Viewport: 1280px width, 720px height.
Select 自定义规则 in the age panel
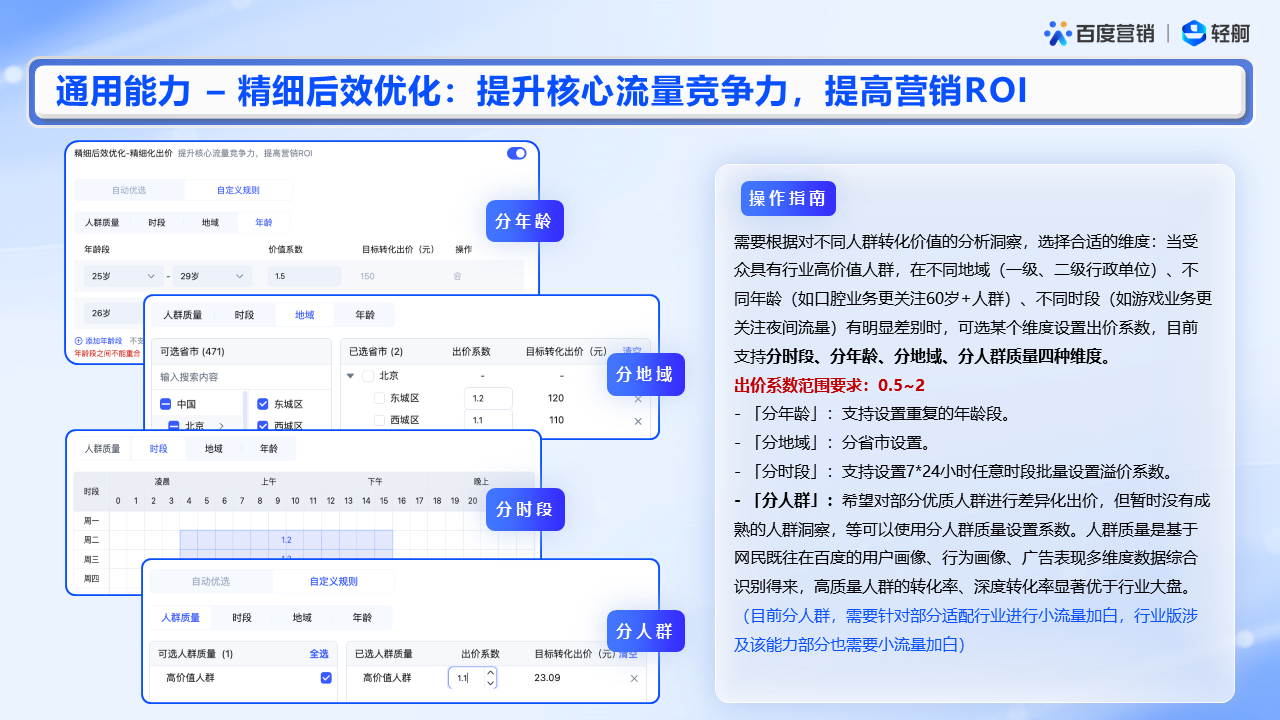238,190
